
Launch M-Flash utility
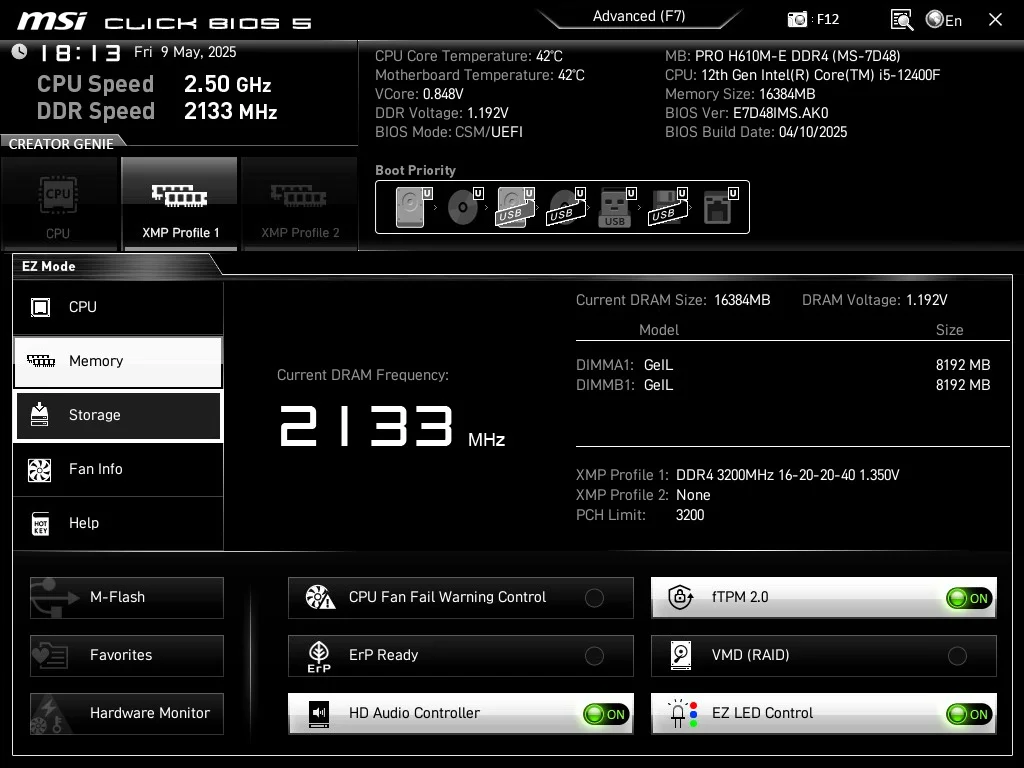(127, 598)
